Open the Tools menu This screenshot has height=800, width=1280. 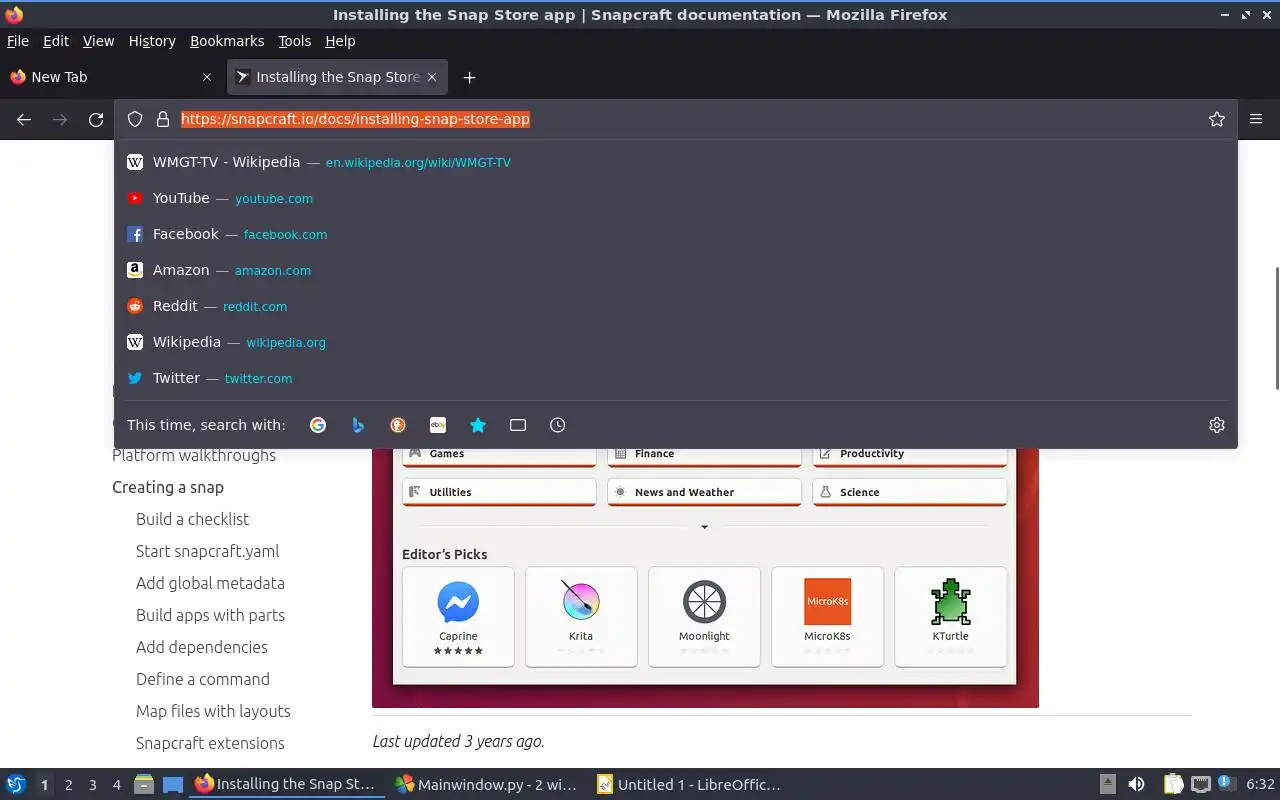coord(295,41)
